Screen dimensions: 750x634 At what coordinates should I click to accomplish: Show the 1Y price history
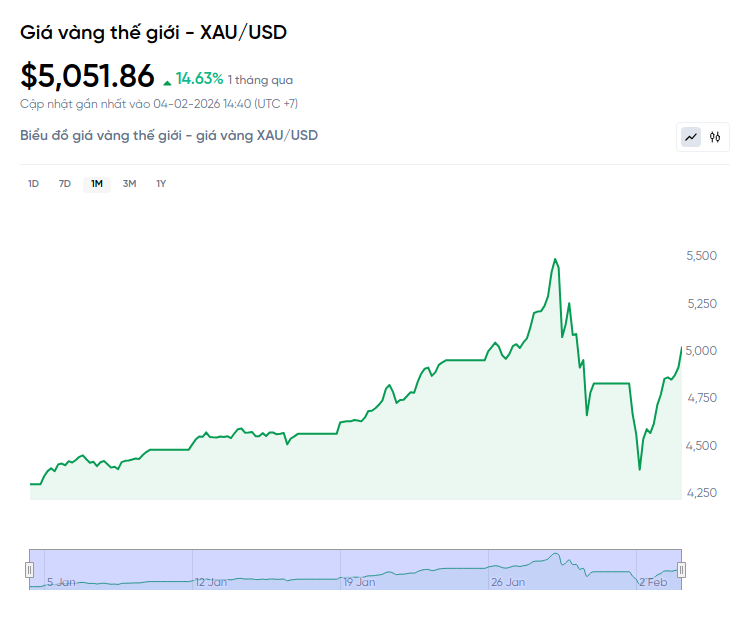[x=161, y=183]
